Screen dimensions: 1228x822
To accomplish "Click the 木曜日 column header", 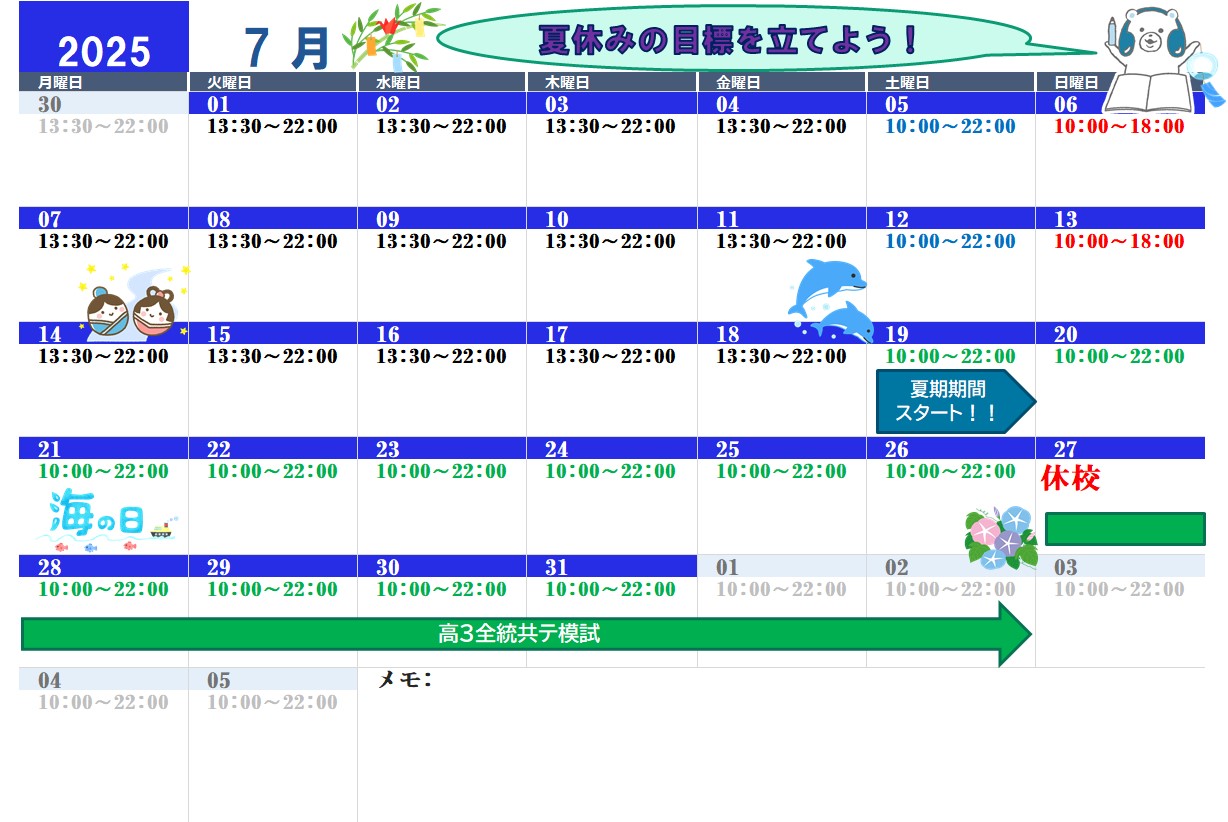I will (x=612, y=83).
